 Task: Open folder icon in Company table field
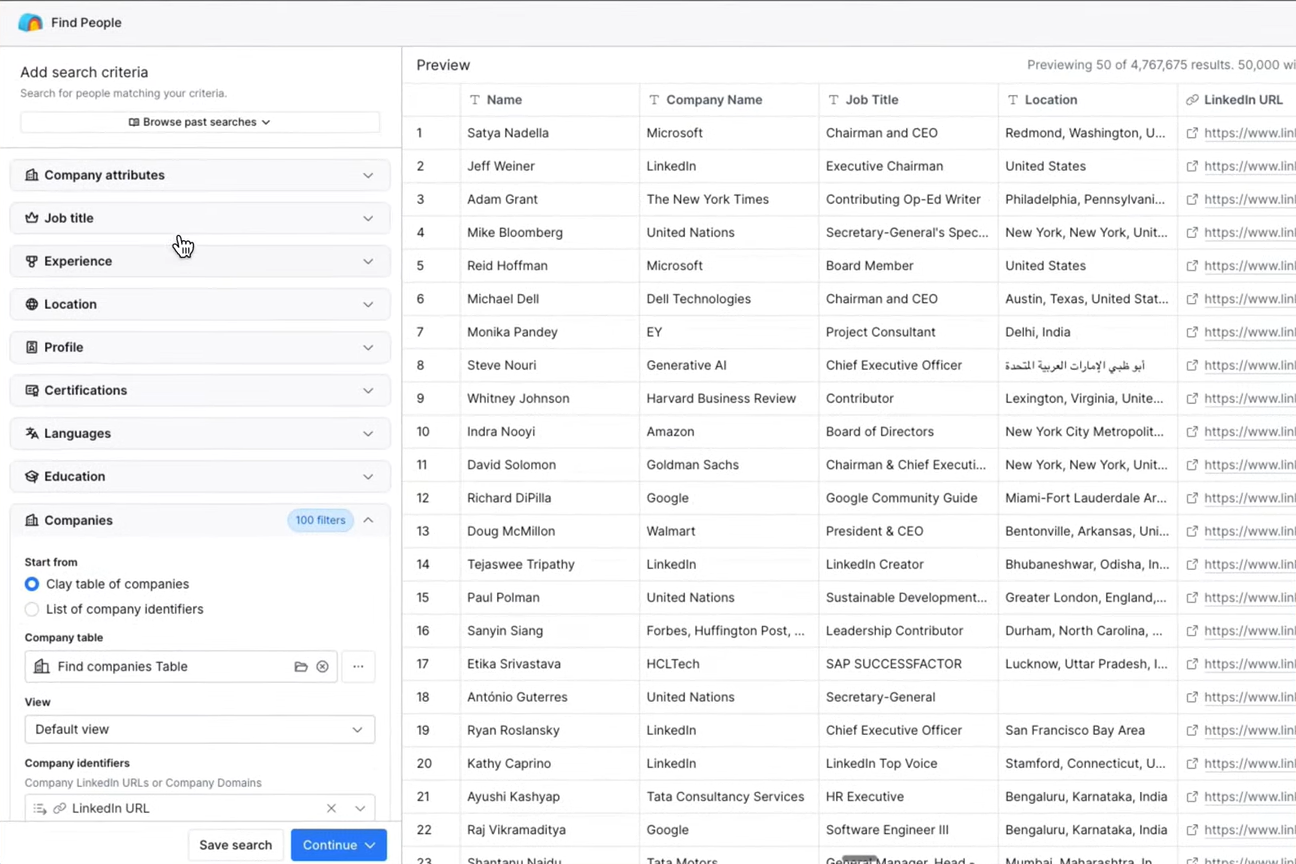pyautogui.click(x=301, y=666)
